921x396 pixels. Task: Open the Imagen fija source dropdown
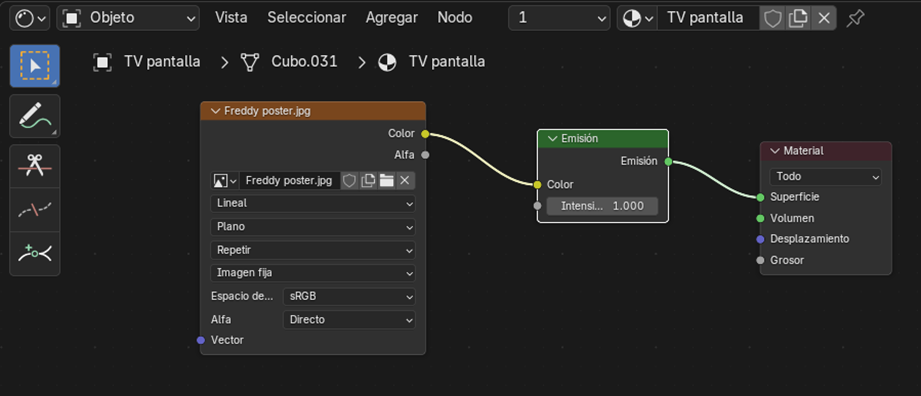pos(313,273)
